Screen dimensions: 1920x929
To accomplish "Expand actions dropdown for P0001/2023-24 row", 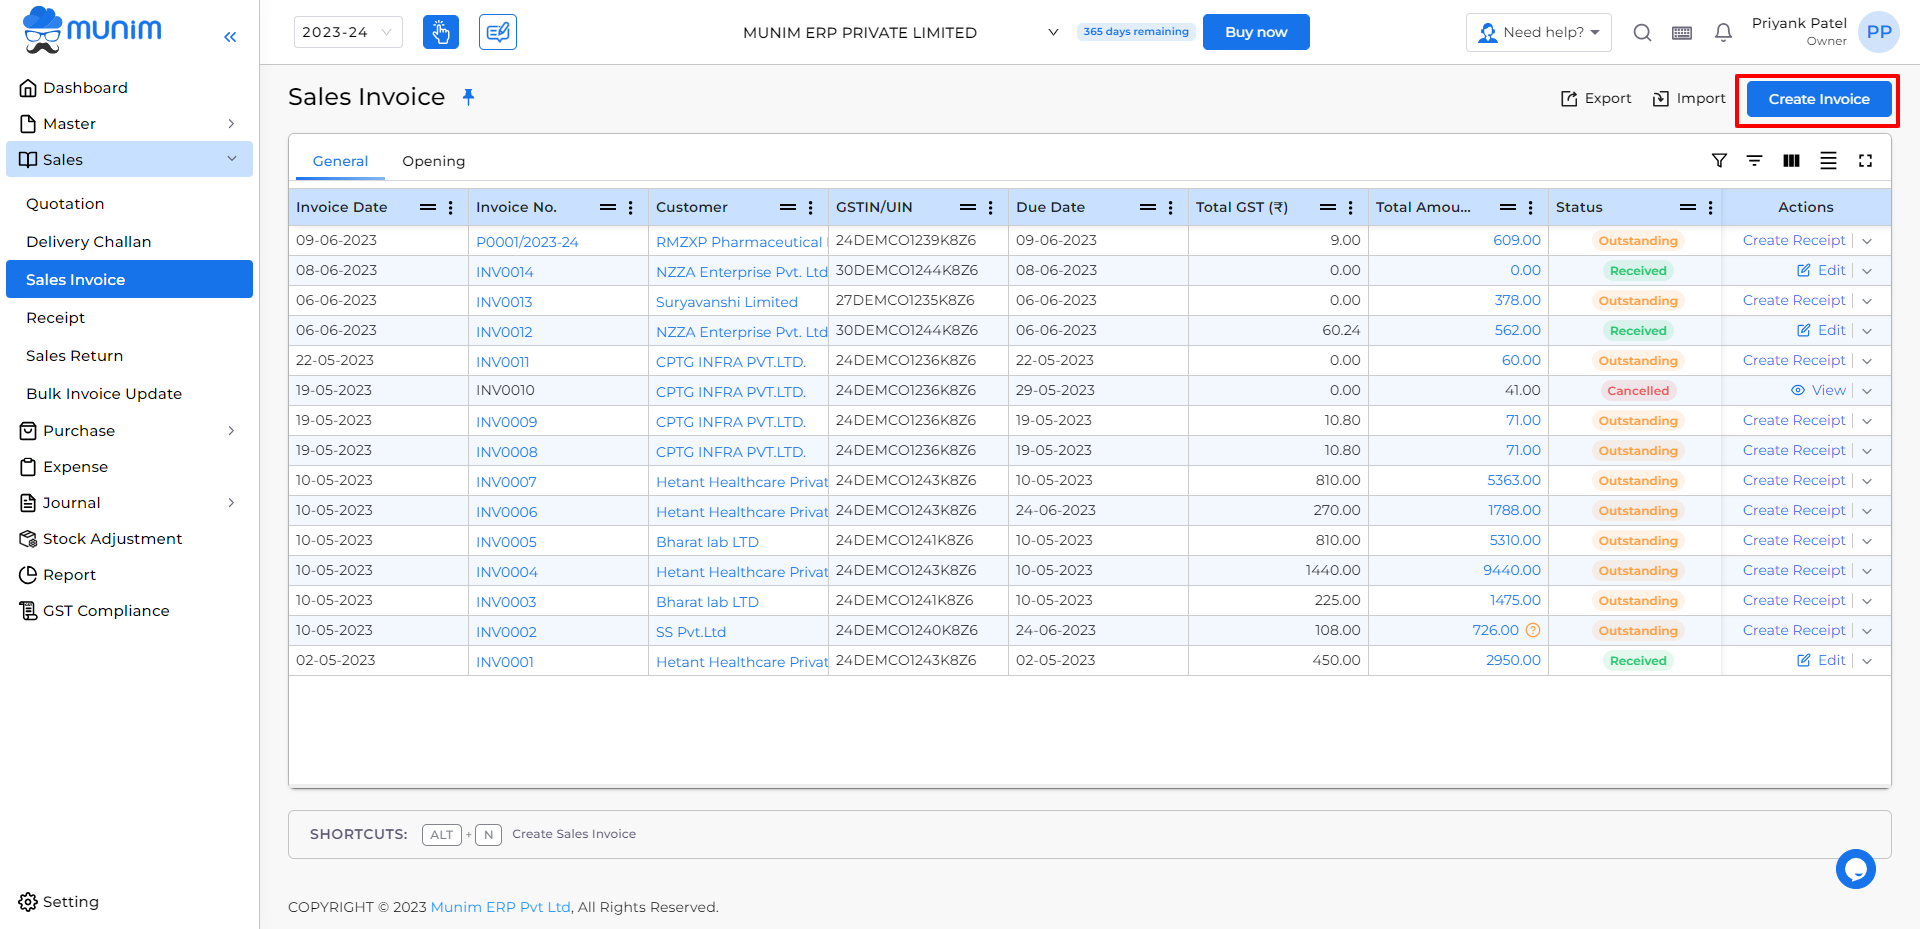I will click(x=1867, y=241).
